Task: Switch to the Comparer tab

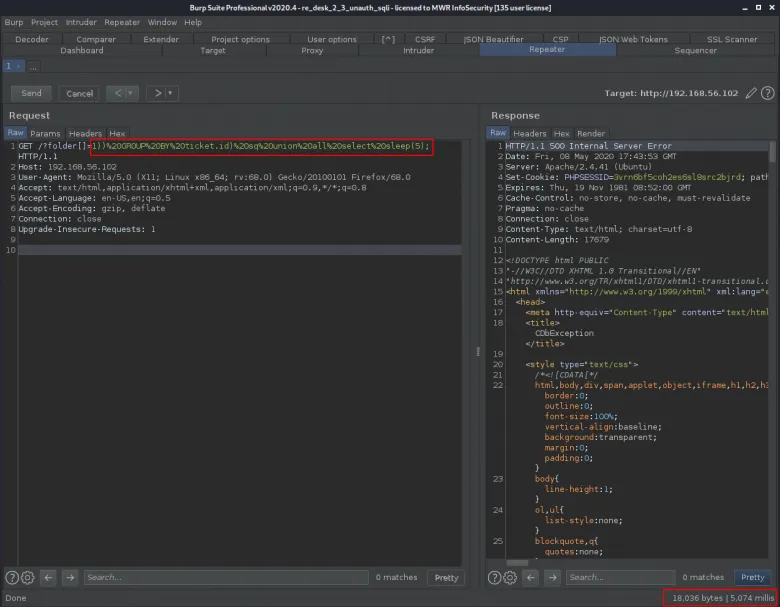Action: point(96,39)
